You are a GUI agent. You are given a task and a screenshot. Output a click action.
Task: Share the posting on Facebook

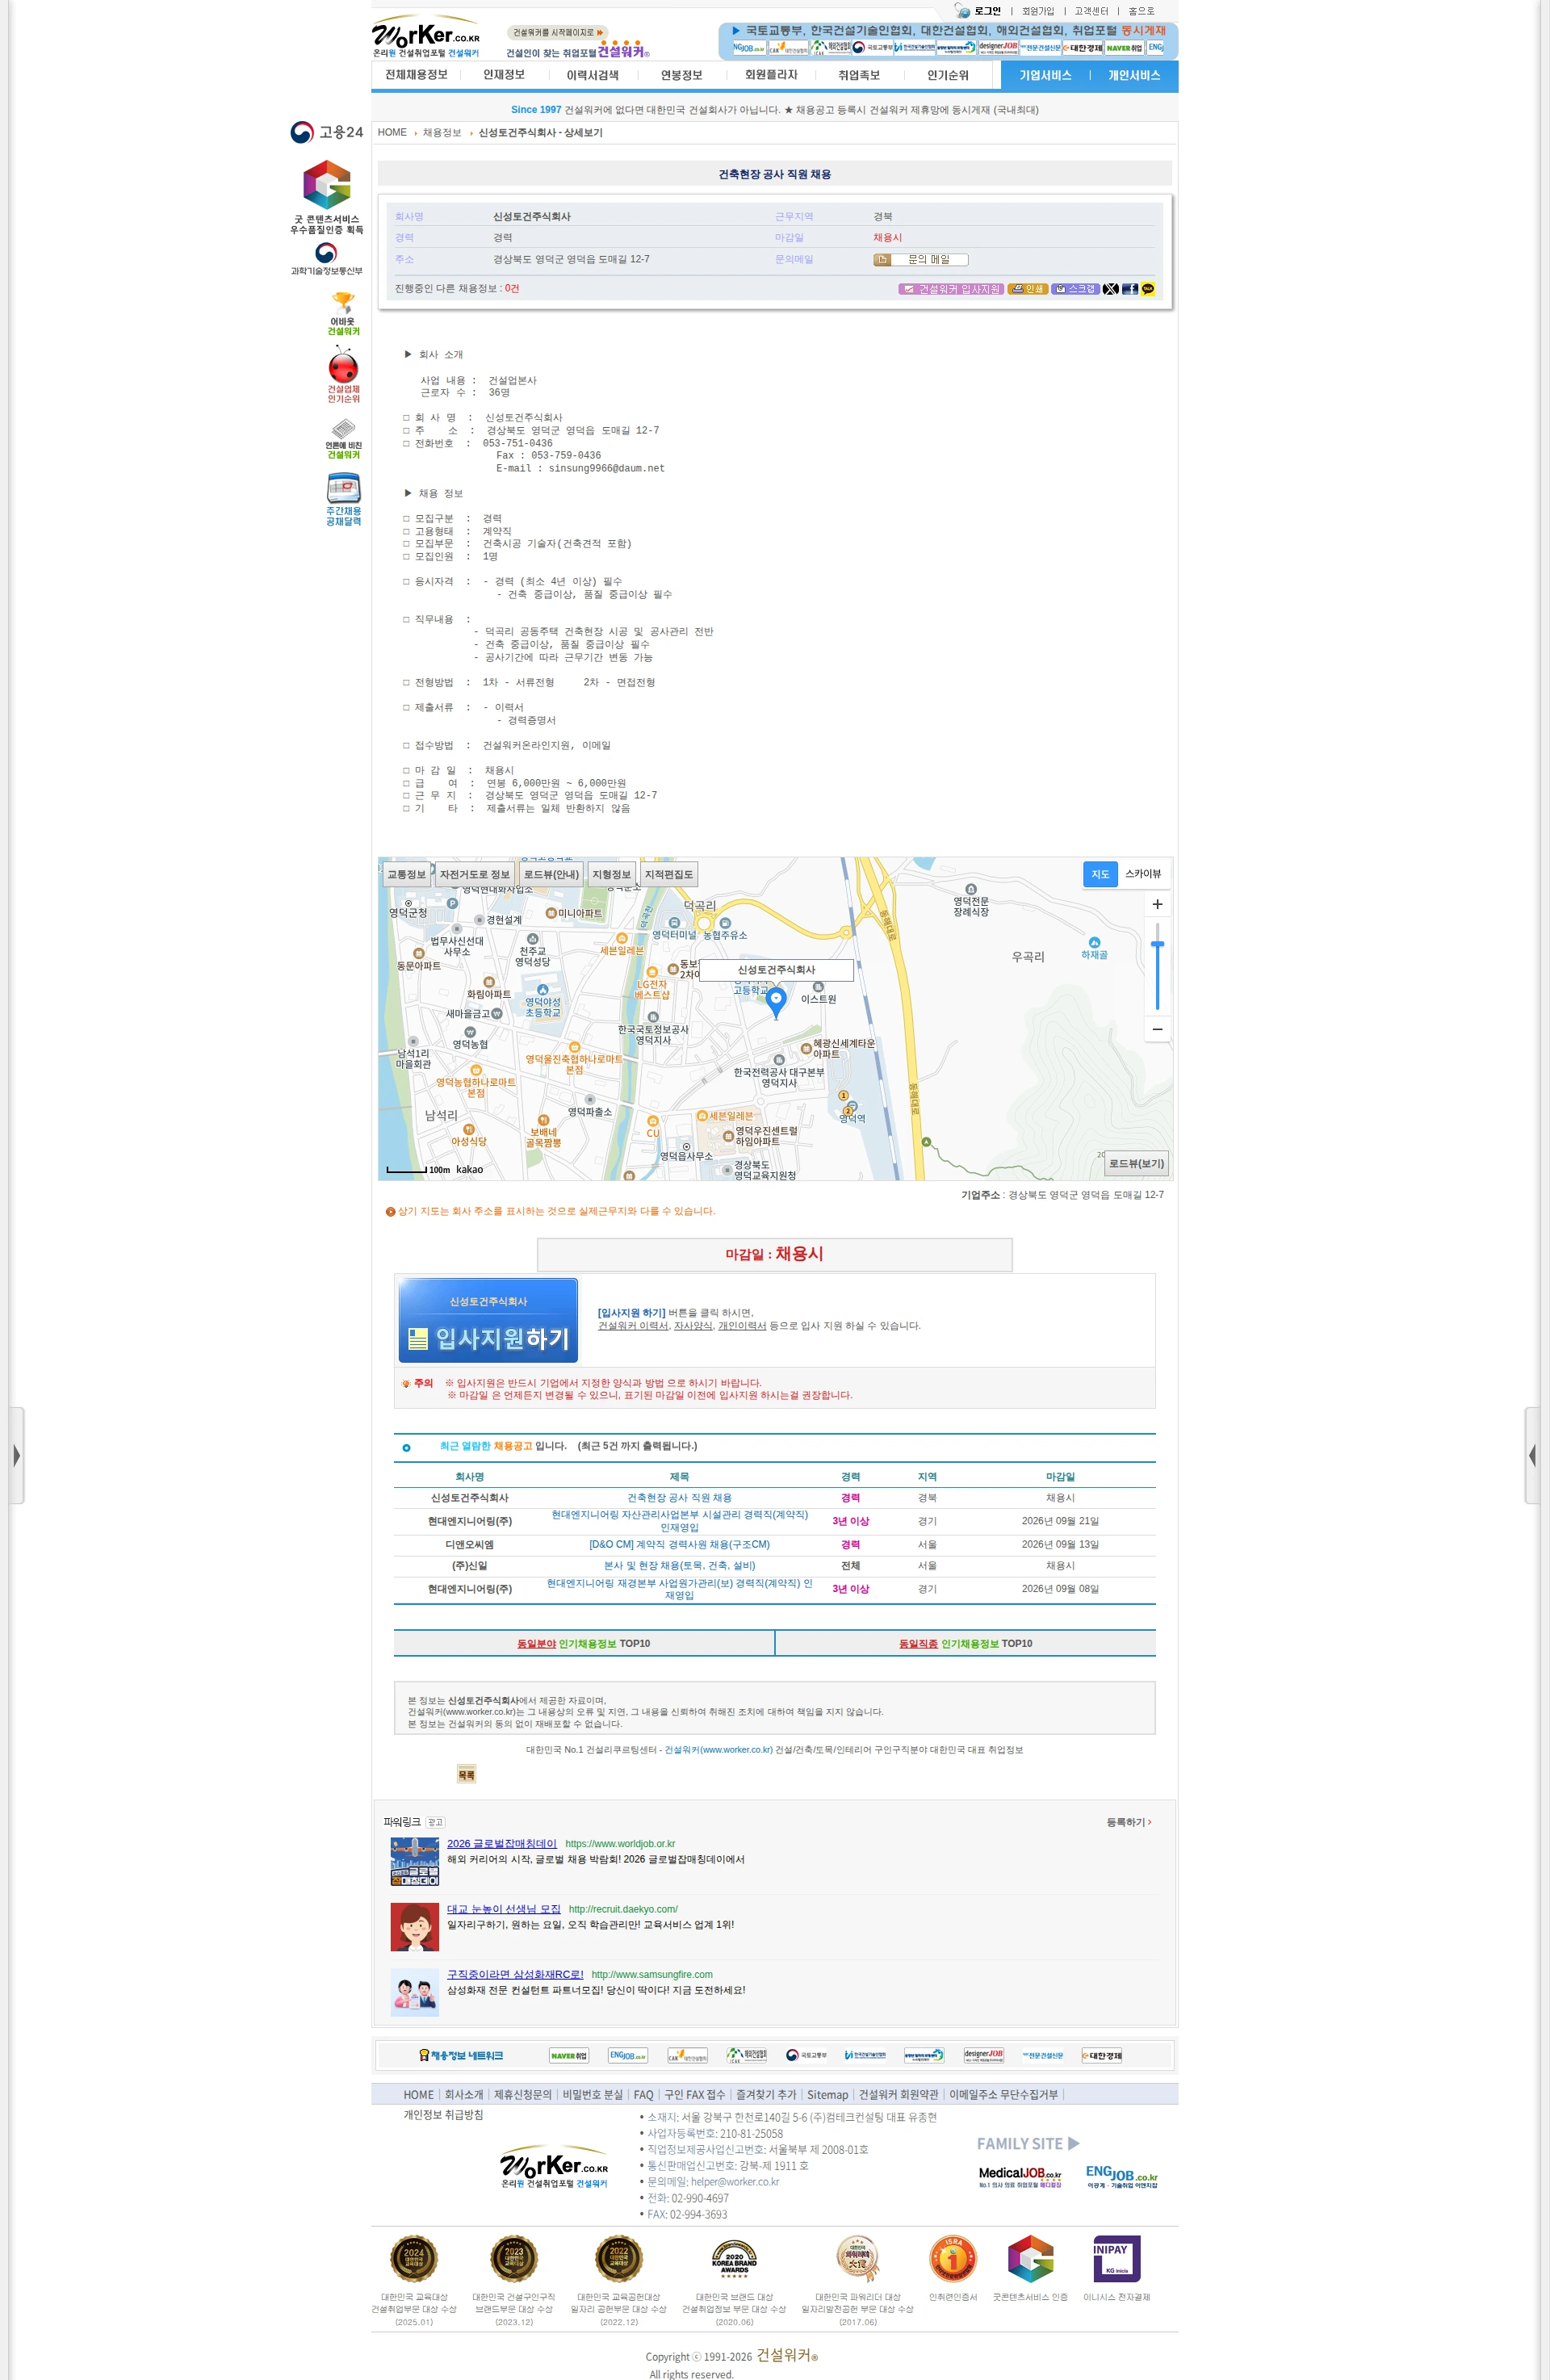point(1130,289)
